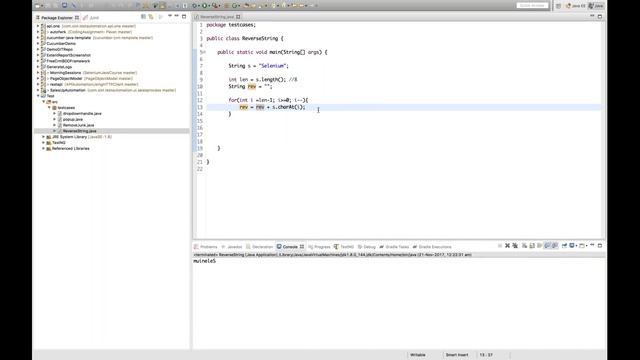Toggle Link with Editor in Package Explorer
The height and width of the screenshot is (360, 640).
151,17
